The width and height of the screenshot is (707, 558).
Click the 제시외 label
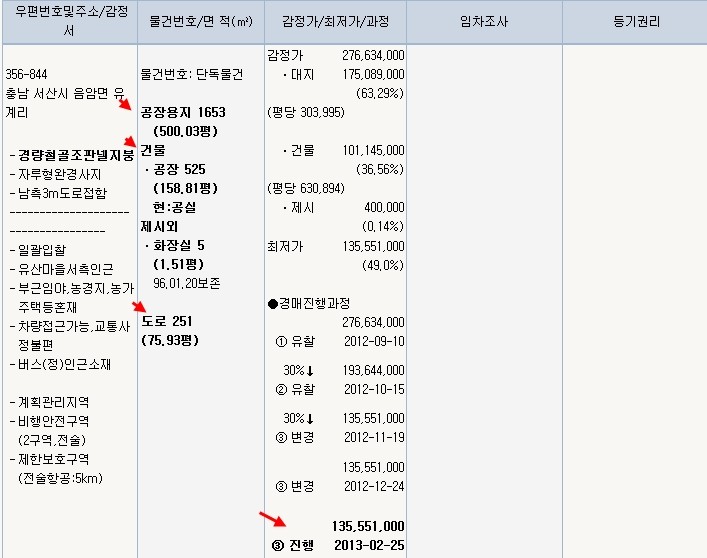click(159, 226)
